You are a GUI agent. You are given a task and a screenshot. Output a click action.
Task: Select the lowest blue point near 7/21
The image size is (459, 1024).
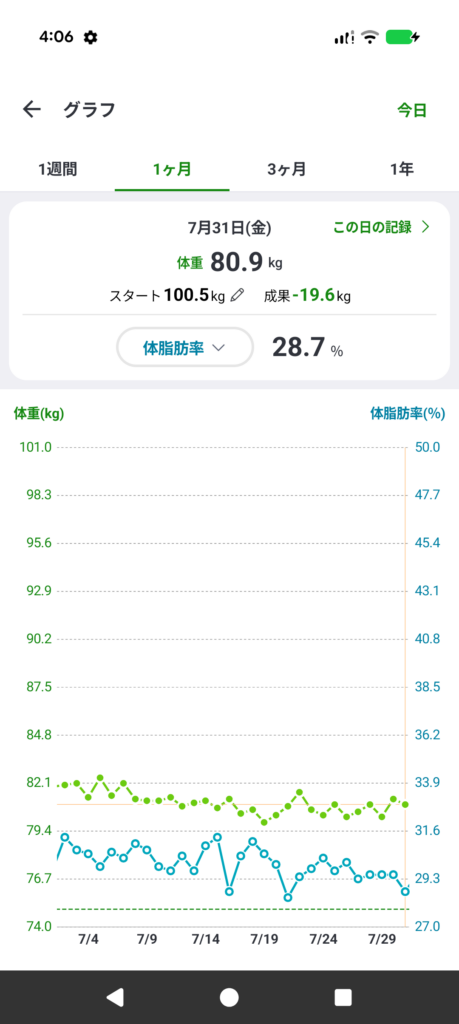coord(288,897)
